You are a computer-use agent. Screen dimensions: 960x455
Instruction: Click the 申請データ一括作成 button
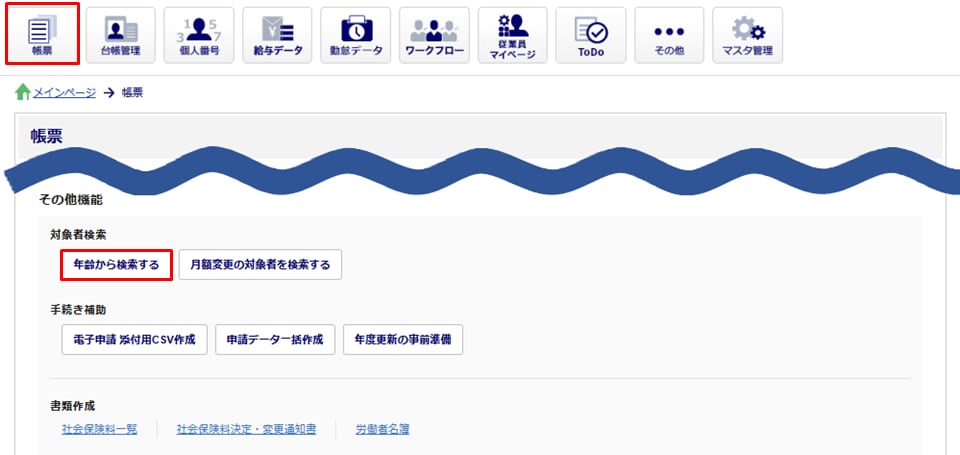(x=275, y=339)
